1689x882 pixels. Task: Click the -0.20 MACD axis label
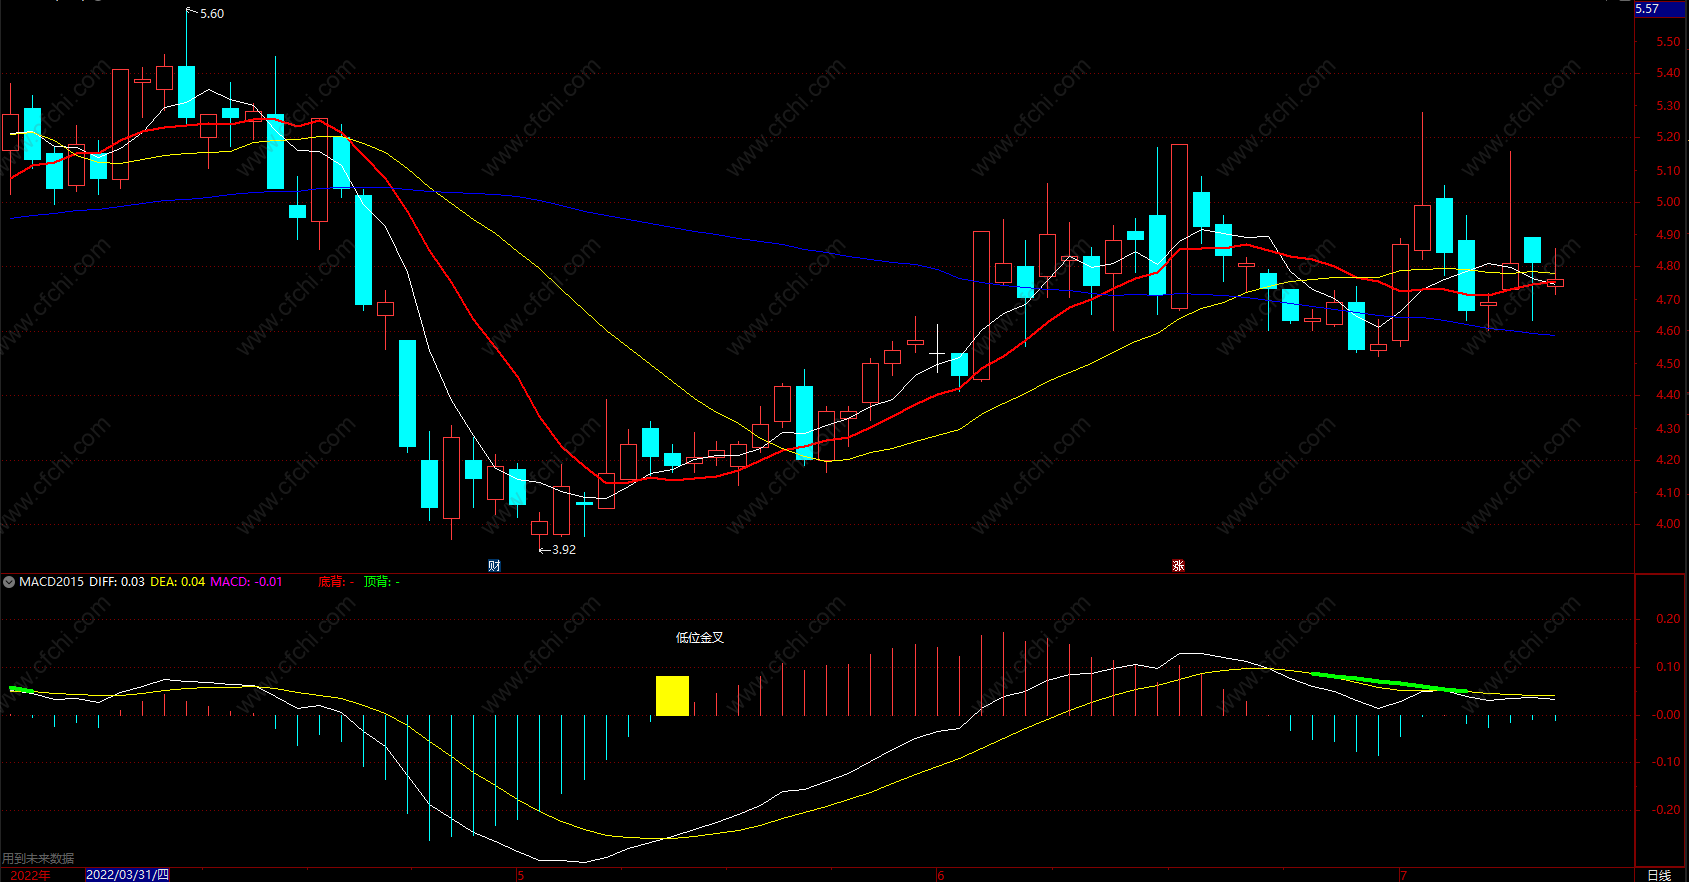[1666, 810]
